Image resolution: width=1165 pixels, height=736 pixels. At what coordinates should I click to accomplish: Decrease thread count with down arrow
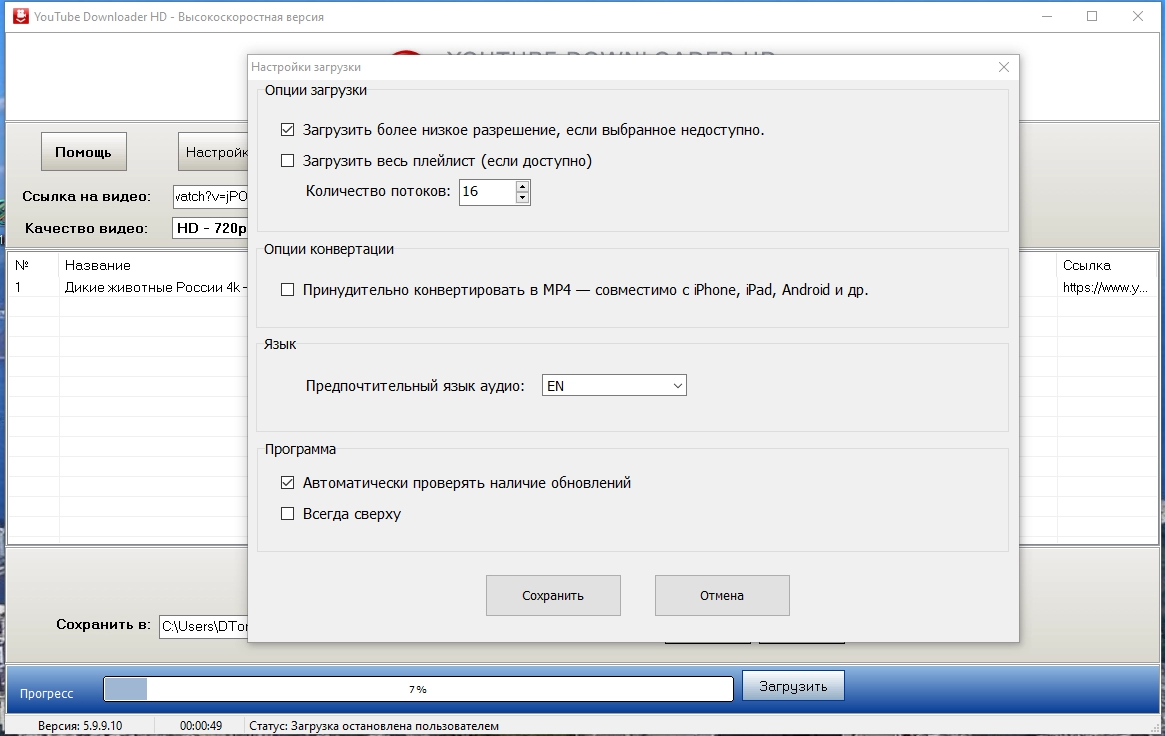pyautogui.click(x=522, y=198)
